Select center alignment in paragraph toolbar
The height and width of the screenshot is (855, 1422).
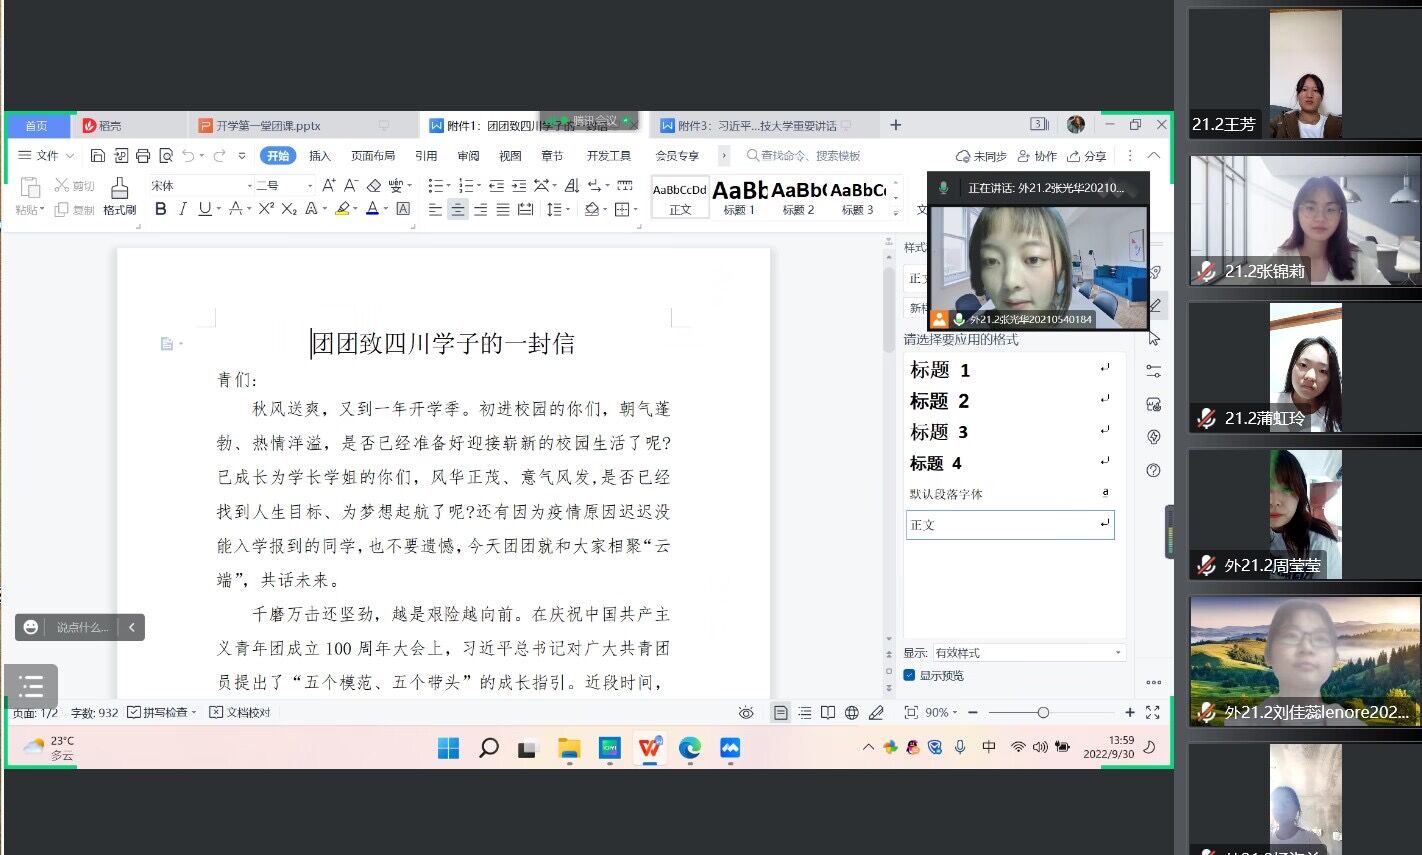457,209
